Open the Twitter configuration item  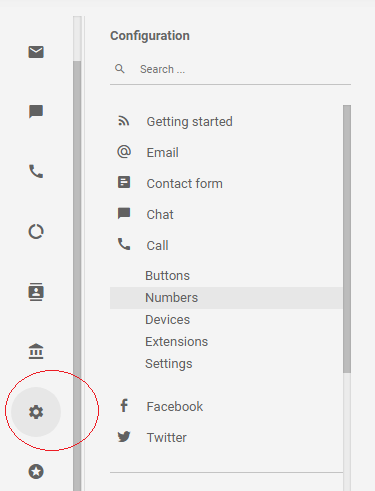[226, 438]
